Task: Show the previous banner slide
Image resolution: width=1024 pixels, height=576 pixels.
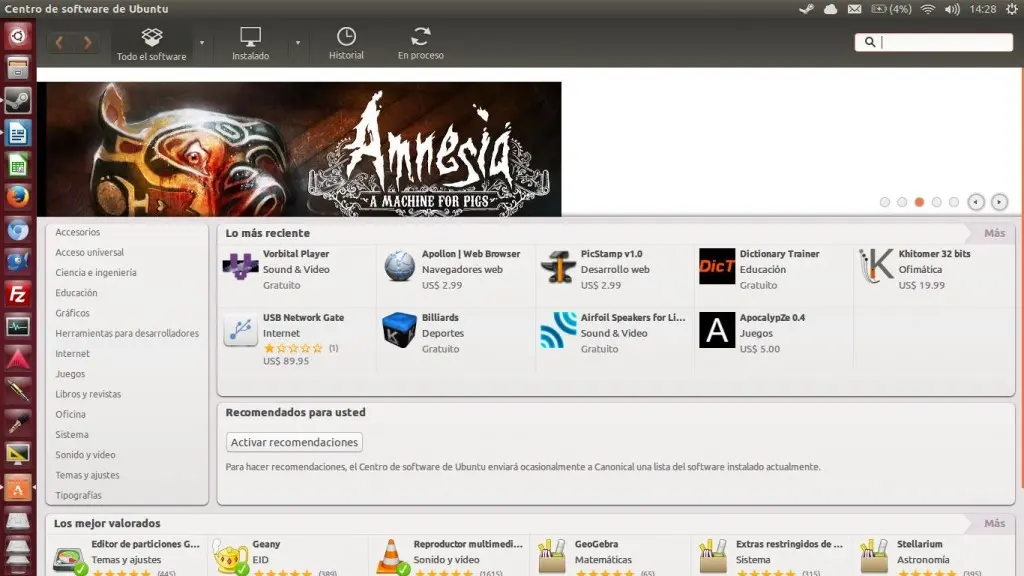Action: click(976, 202)
